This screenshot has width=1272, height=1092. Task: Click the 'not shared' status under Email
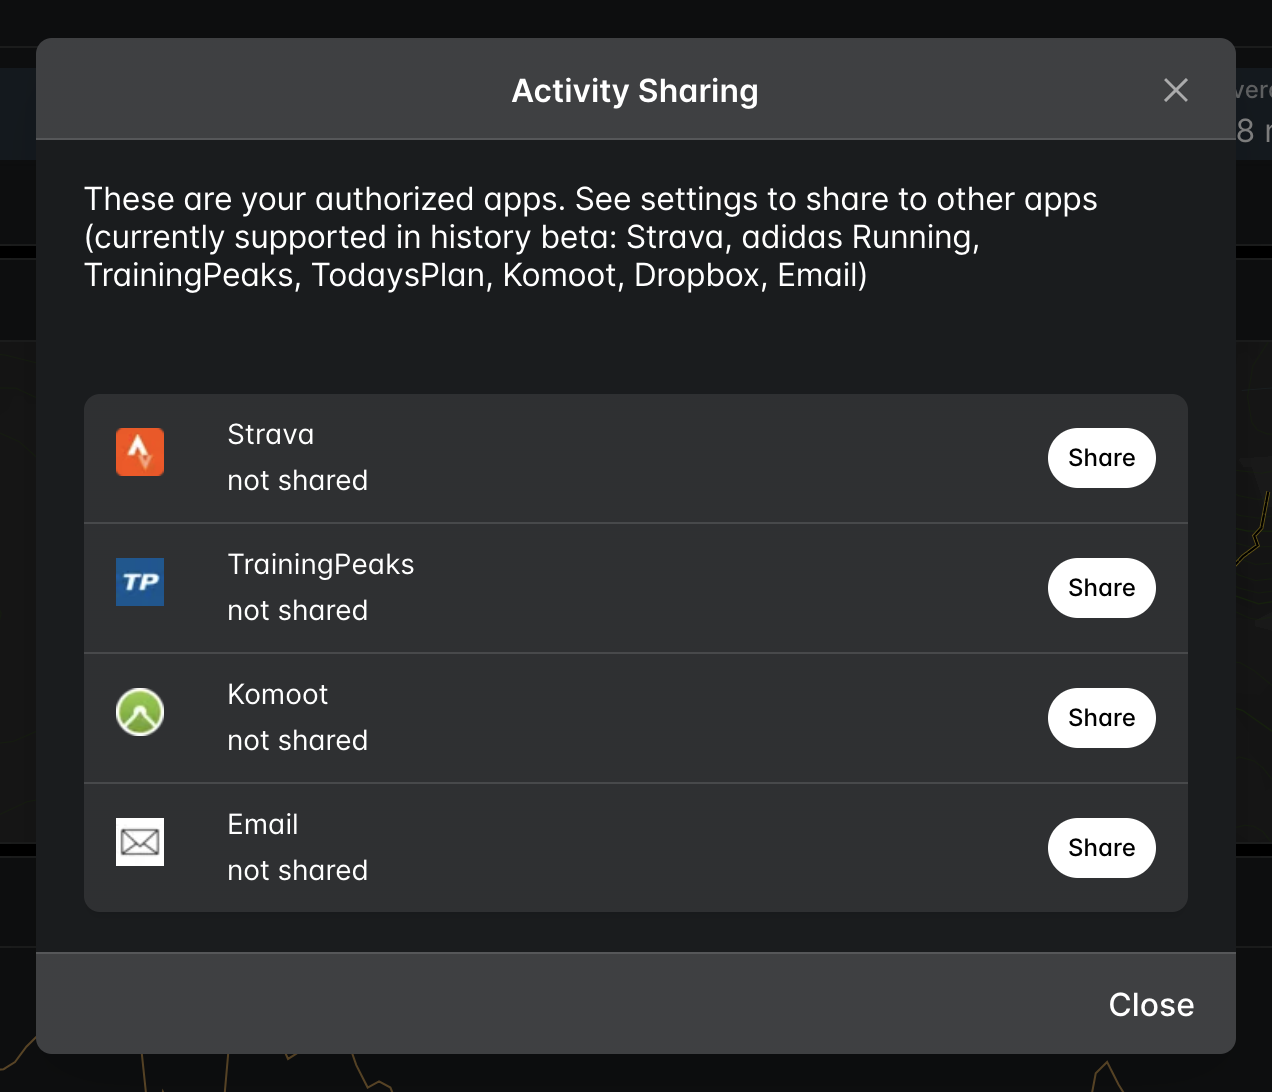pyautogui.click(x=298, y=871)
